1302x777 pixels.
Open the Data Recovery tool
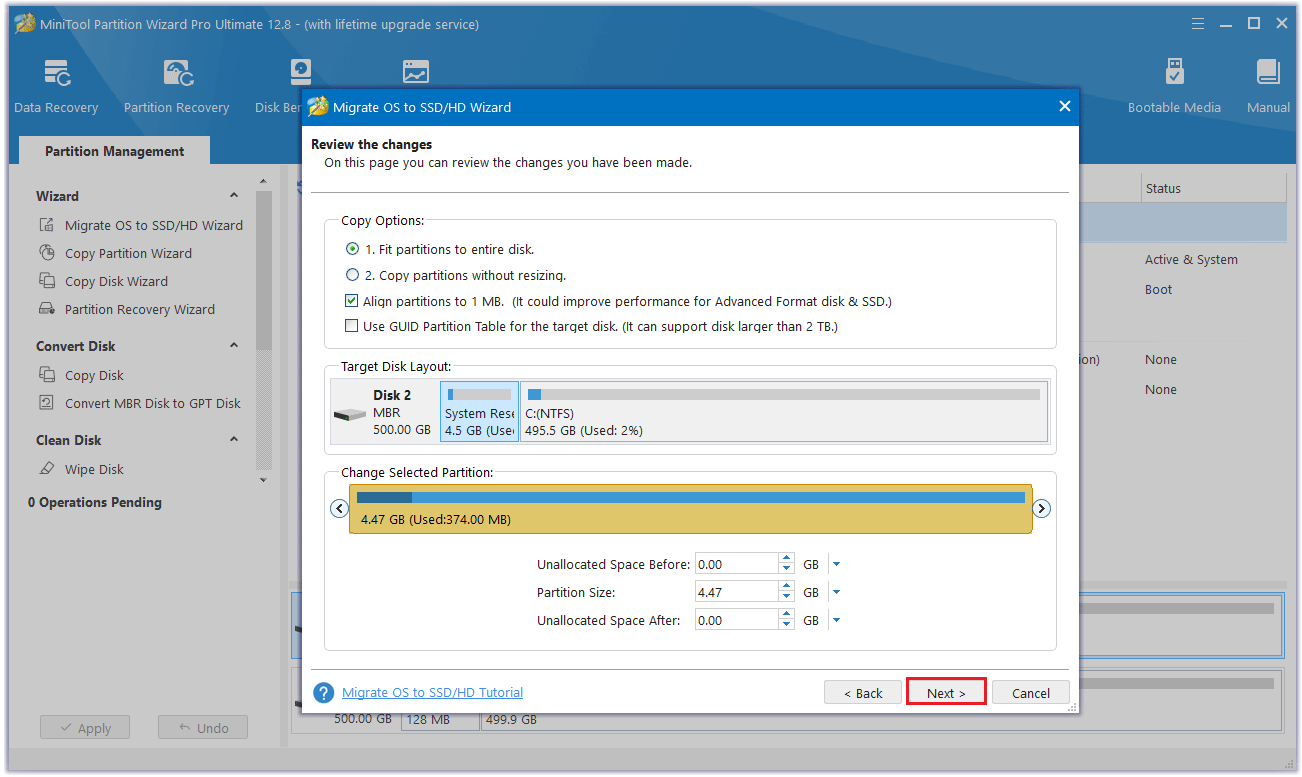click(56, 85)
